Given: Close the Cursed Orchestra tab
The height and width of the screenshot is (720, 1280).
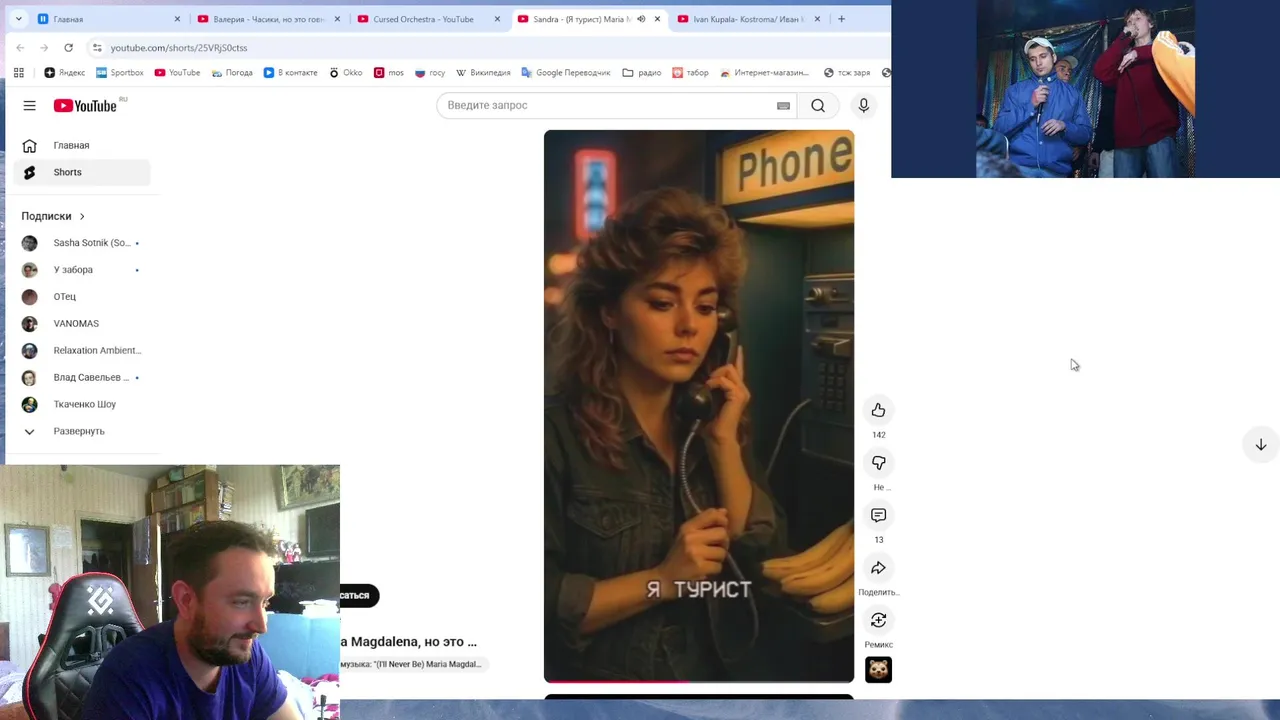Looking at the screenshot, I should pyautogui.click(x=497, y=19).
